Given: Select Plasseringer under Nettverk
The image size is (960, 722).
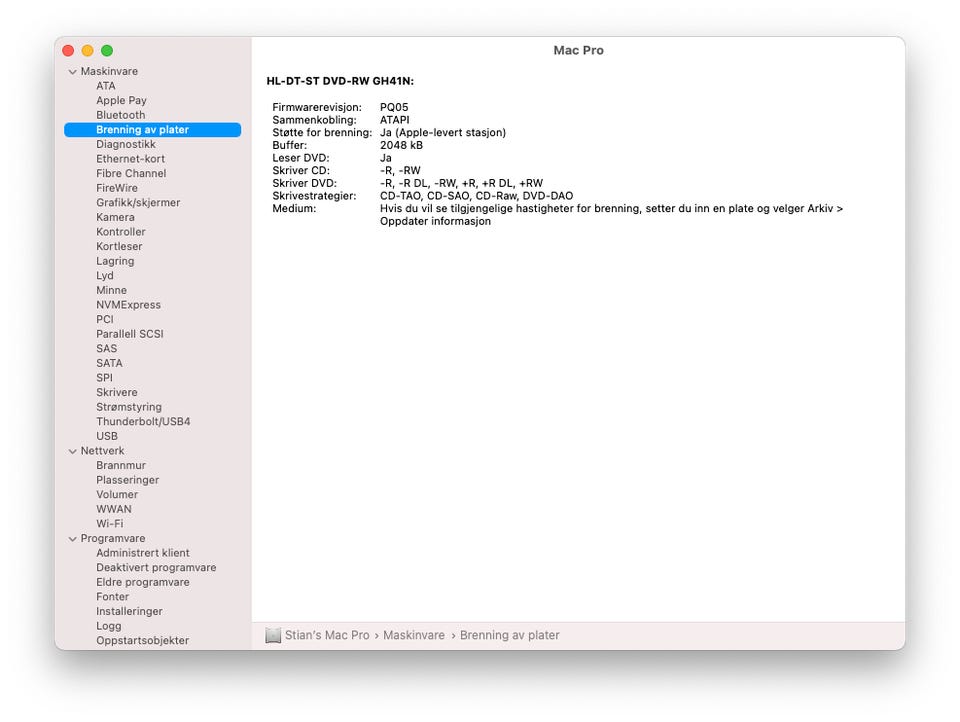Looking at the screenshot, I should click(127, 480).
